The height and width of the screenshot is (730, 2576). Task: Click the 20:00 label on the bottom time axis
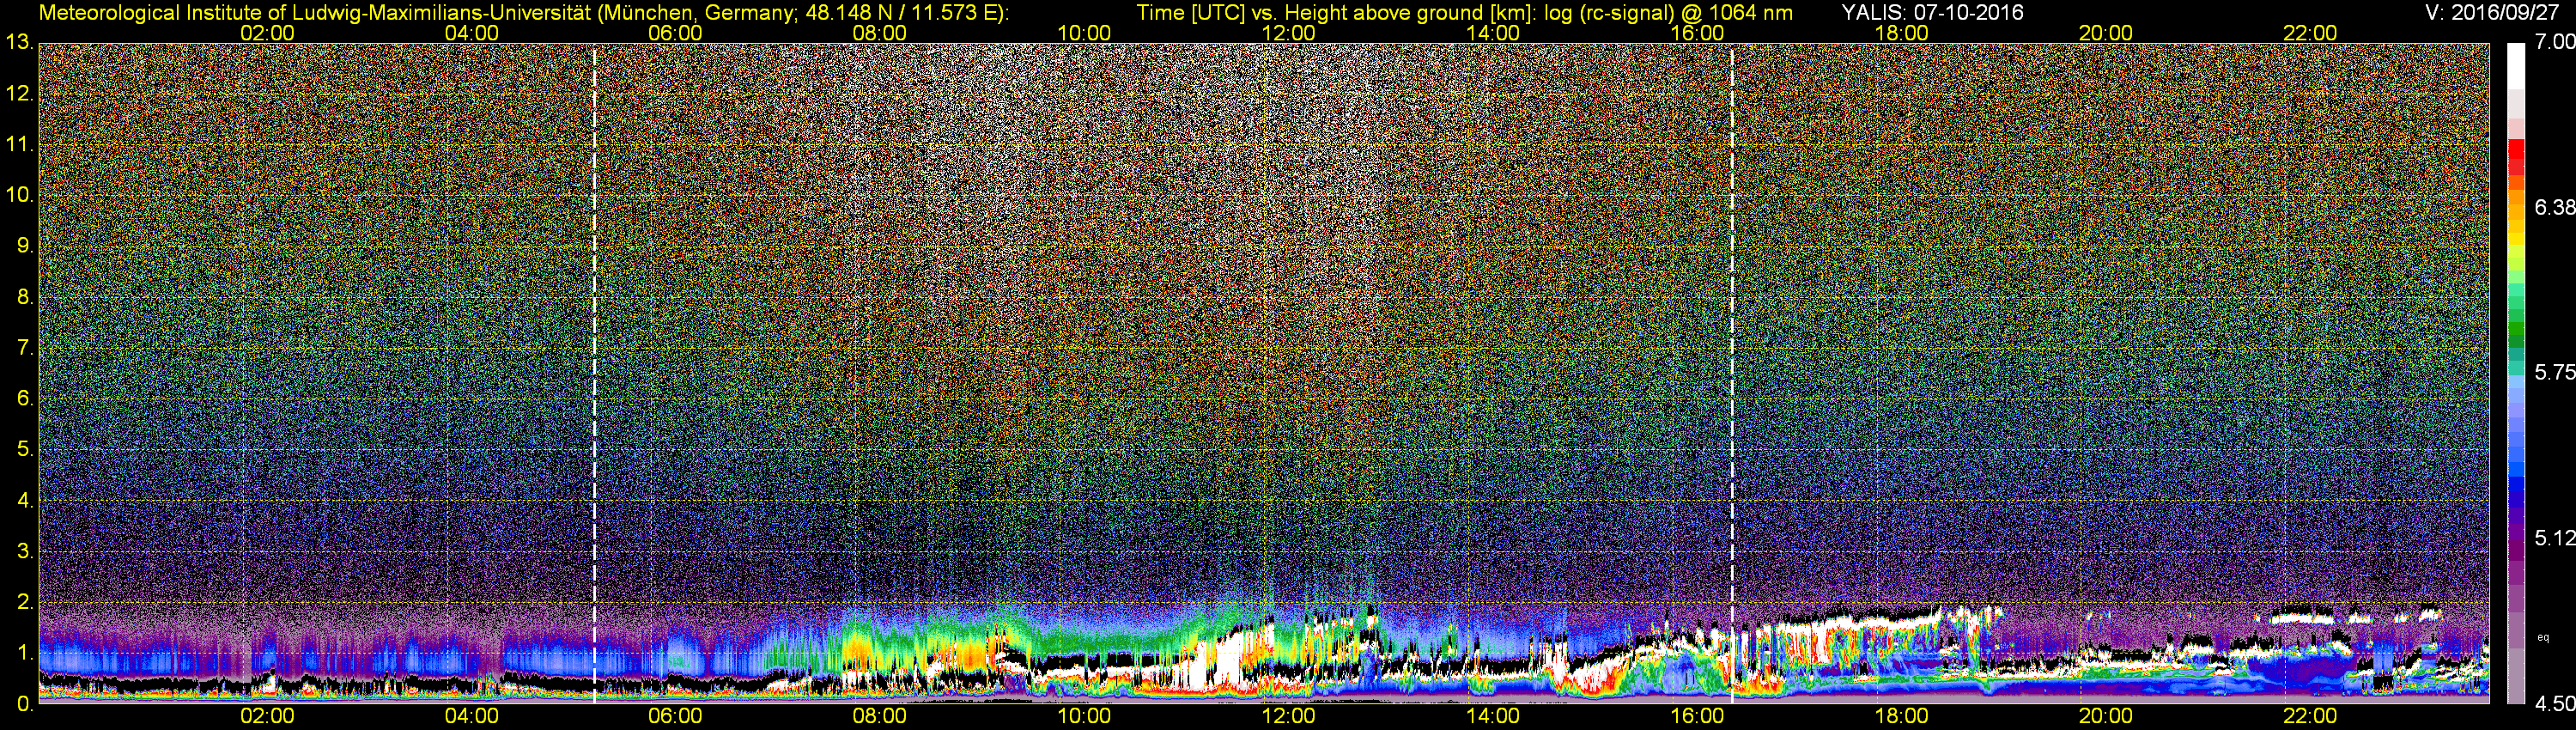(2106, 716)
